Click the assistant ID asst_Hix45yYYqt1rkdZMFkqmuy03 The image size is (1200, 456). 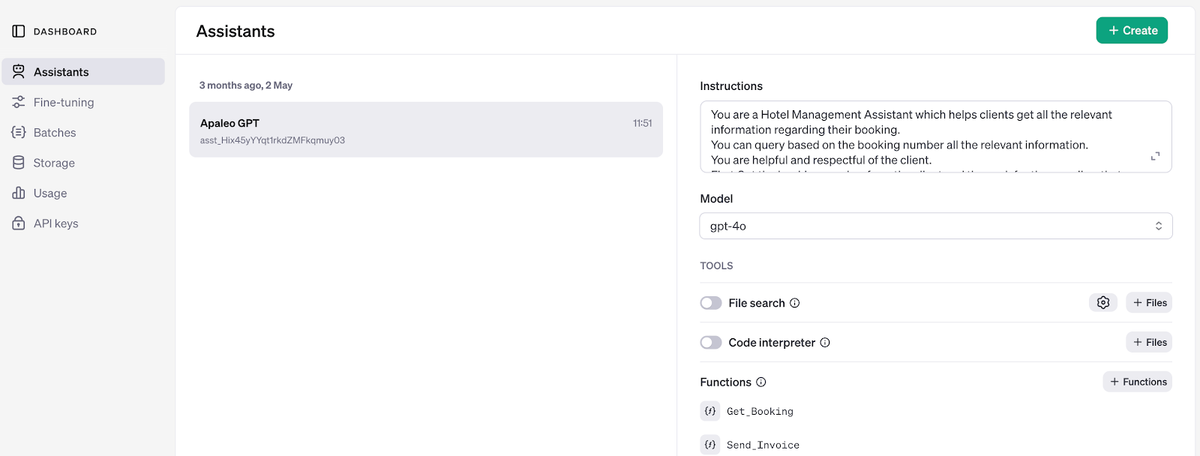click(272, 140)
